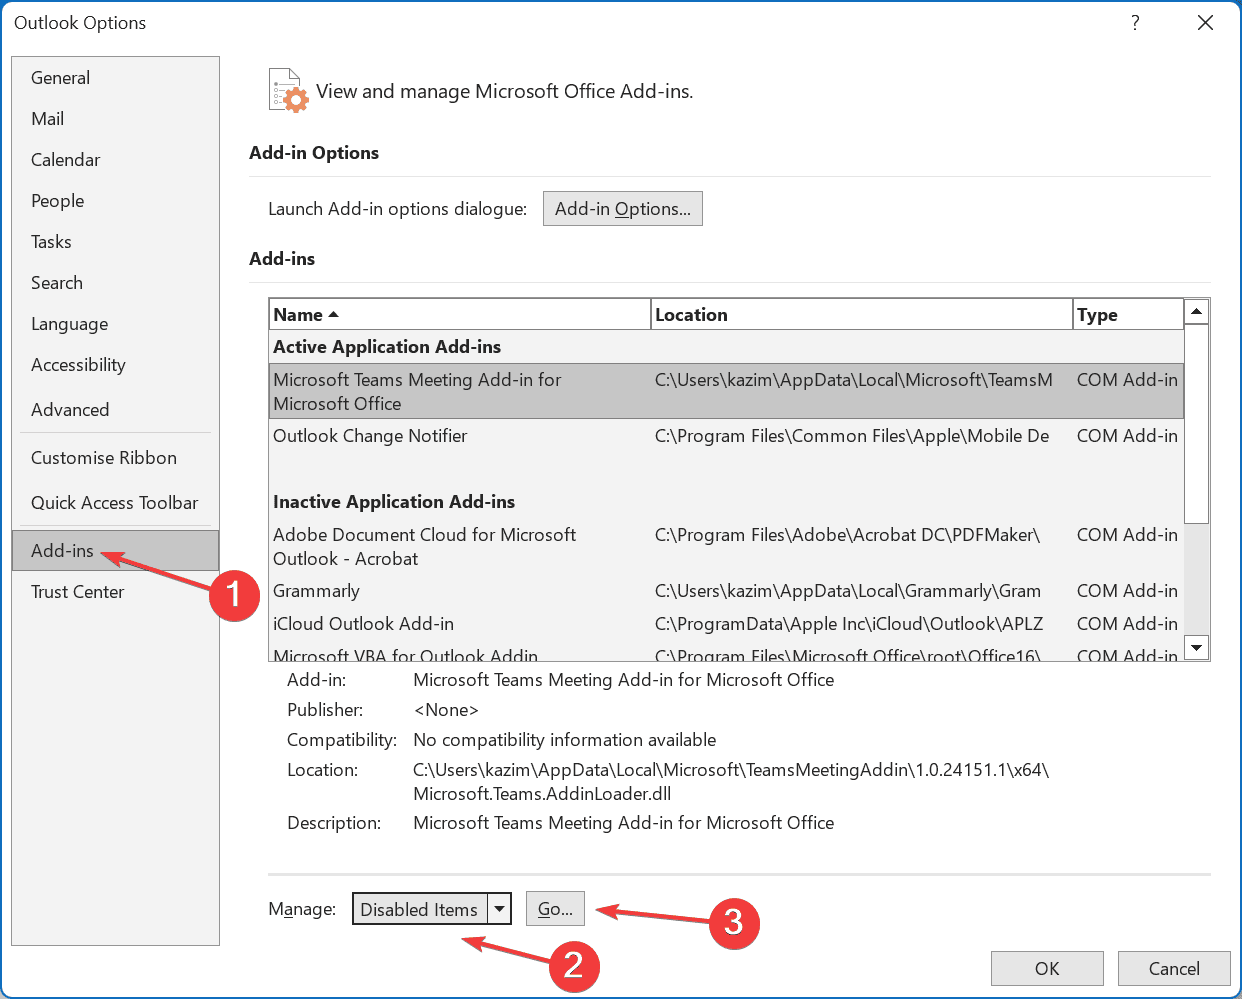Click the add-ins list scrollbar thumb
This screenshot has width=1242, height=999.
coord(1196,424)
